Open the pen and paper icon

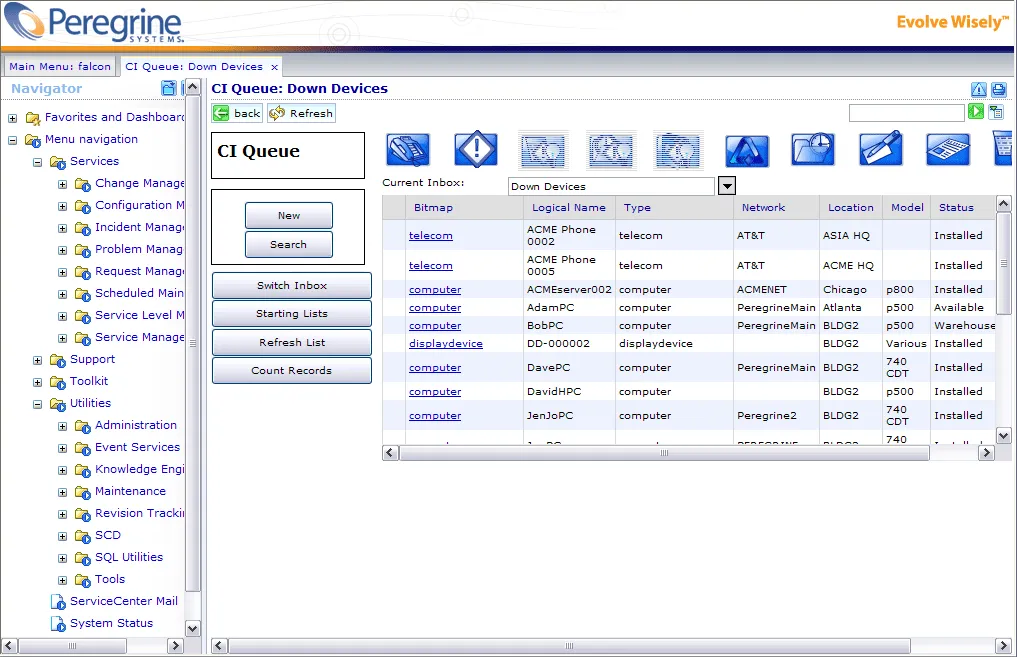pyautogui.click(x=881, y=150)
